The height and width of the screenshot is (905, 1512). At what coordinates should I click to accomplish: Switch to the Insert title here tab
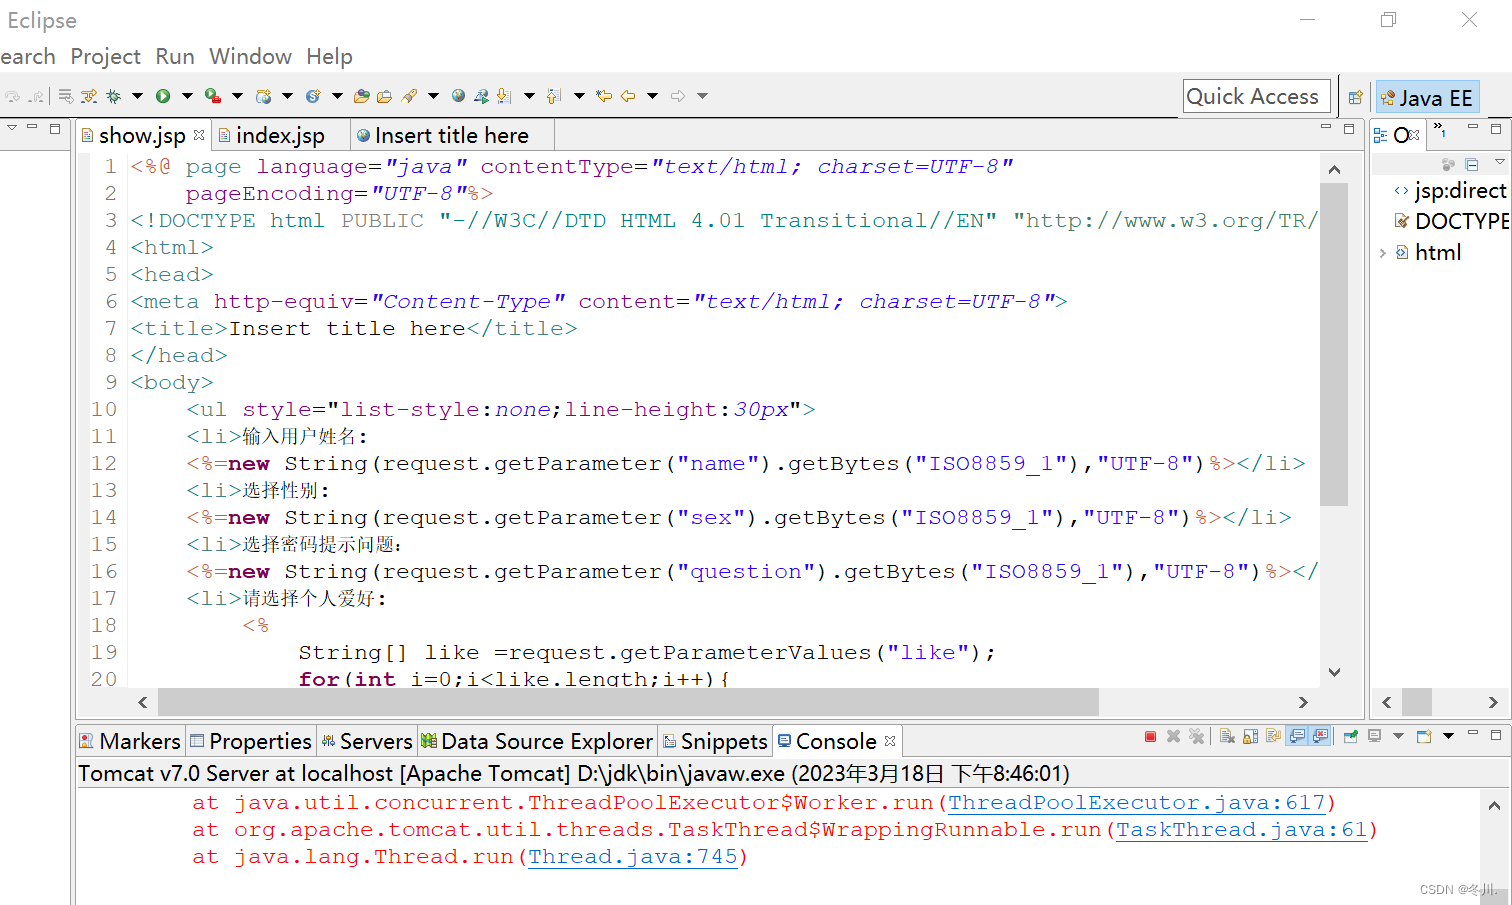[x=452, y=135]
